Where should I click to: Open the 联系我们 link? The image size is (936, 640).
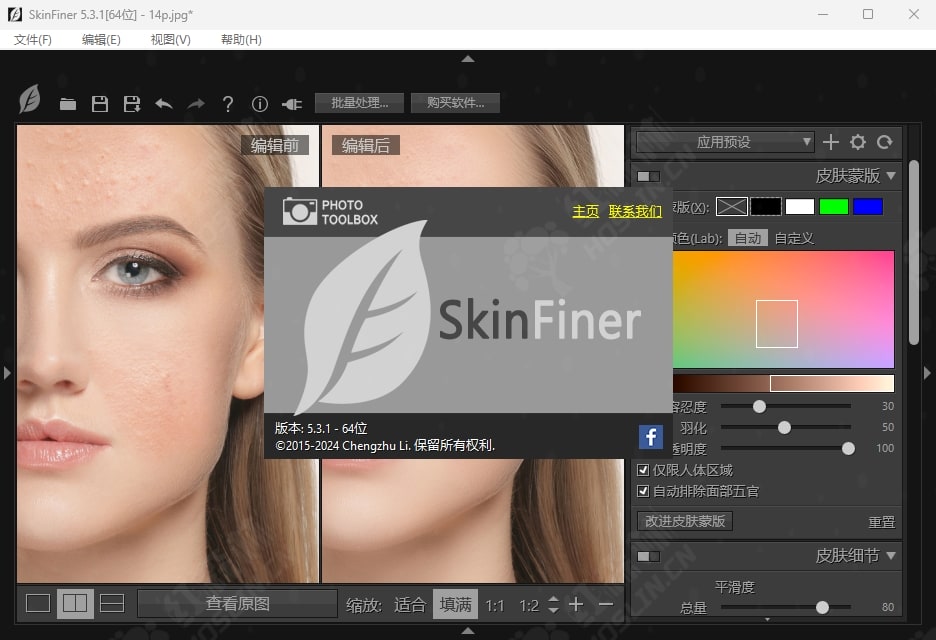(635, 211)
